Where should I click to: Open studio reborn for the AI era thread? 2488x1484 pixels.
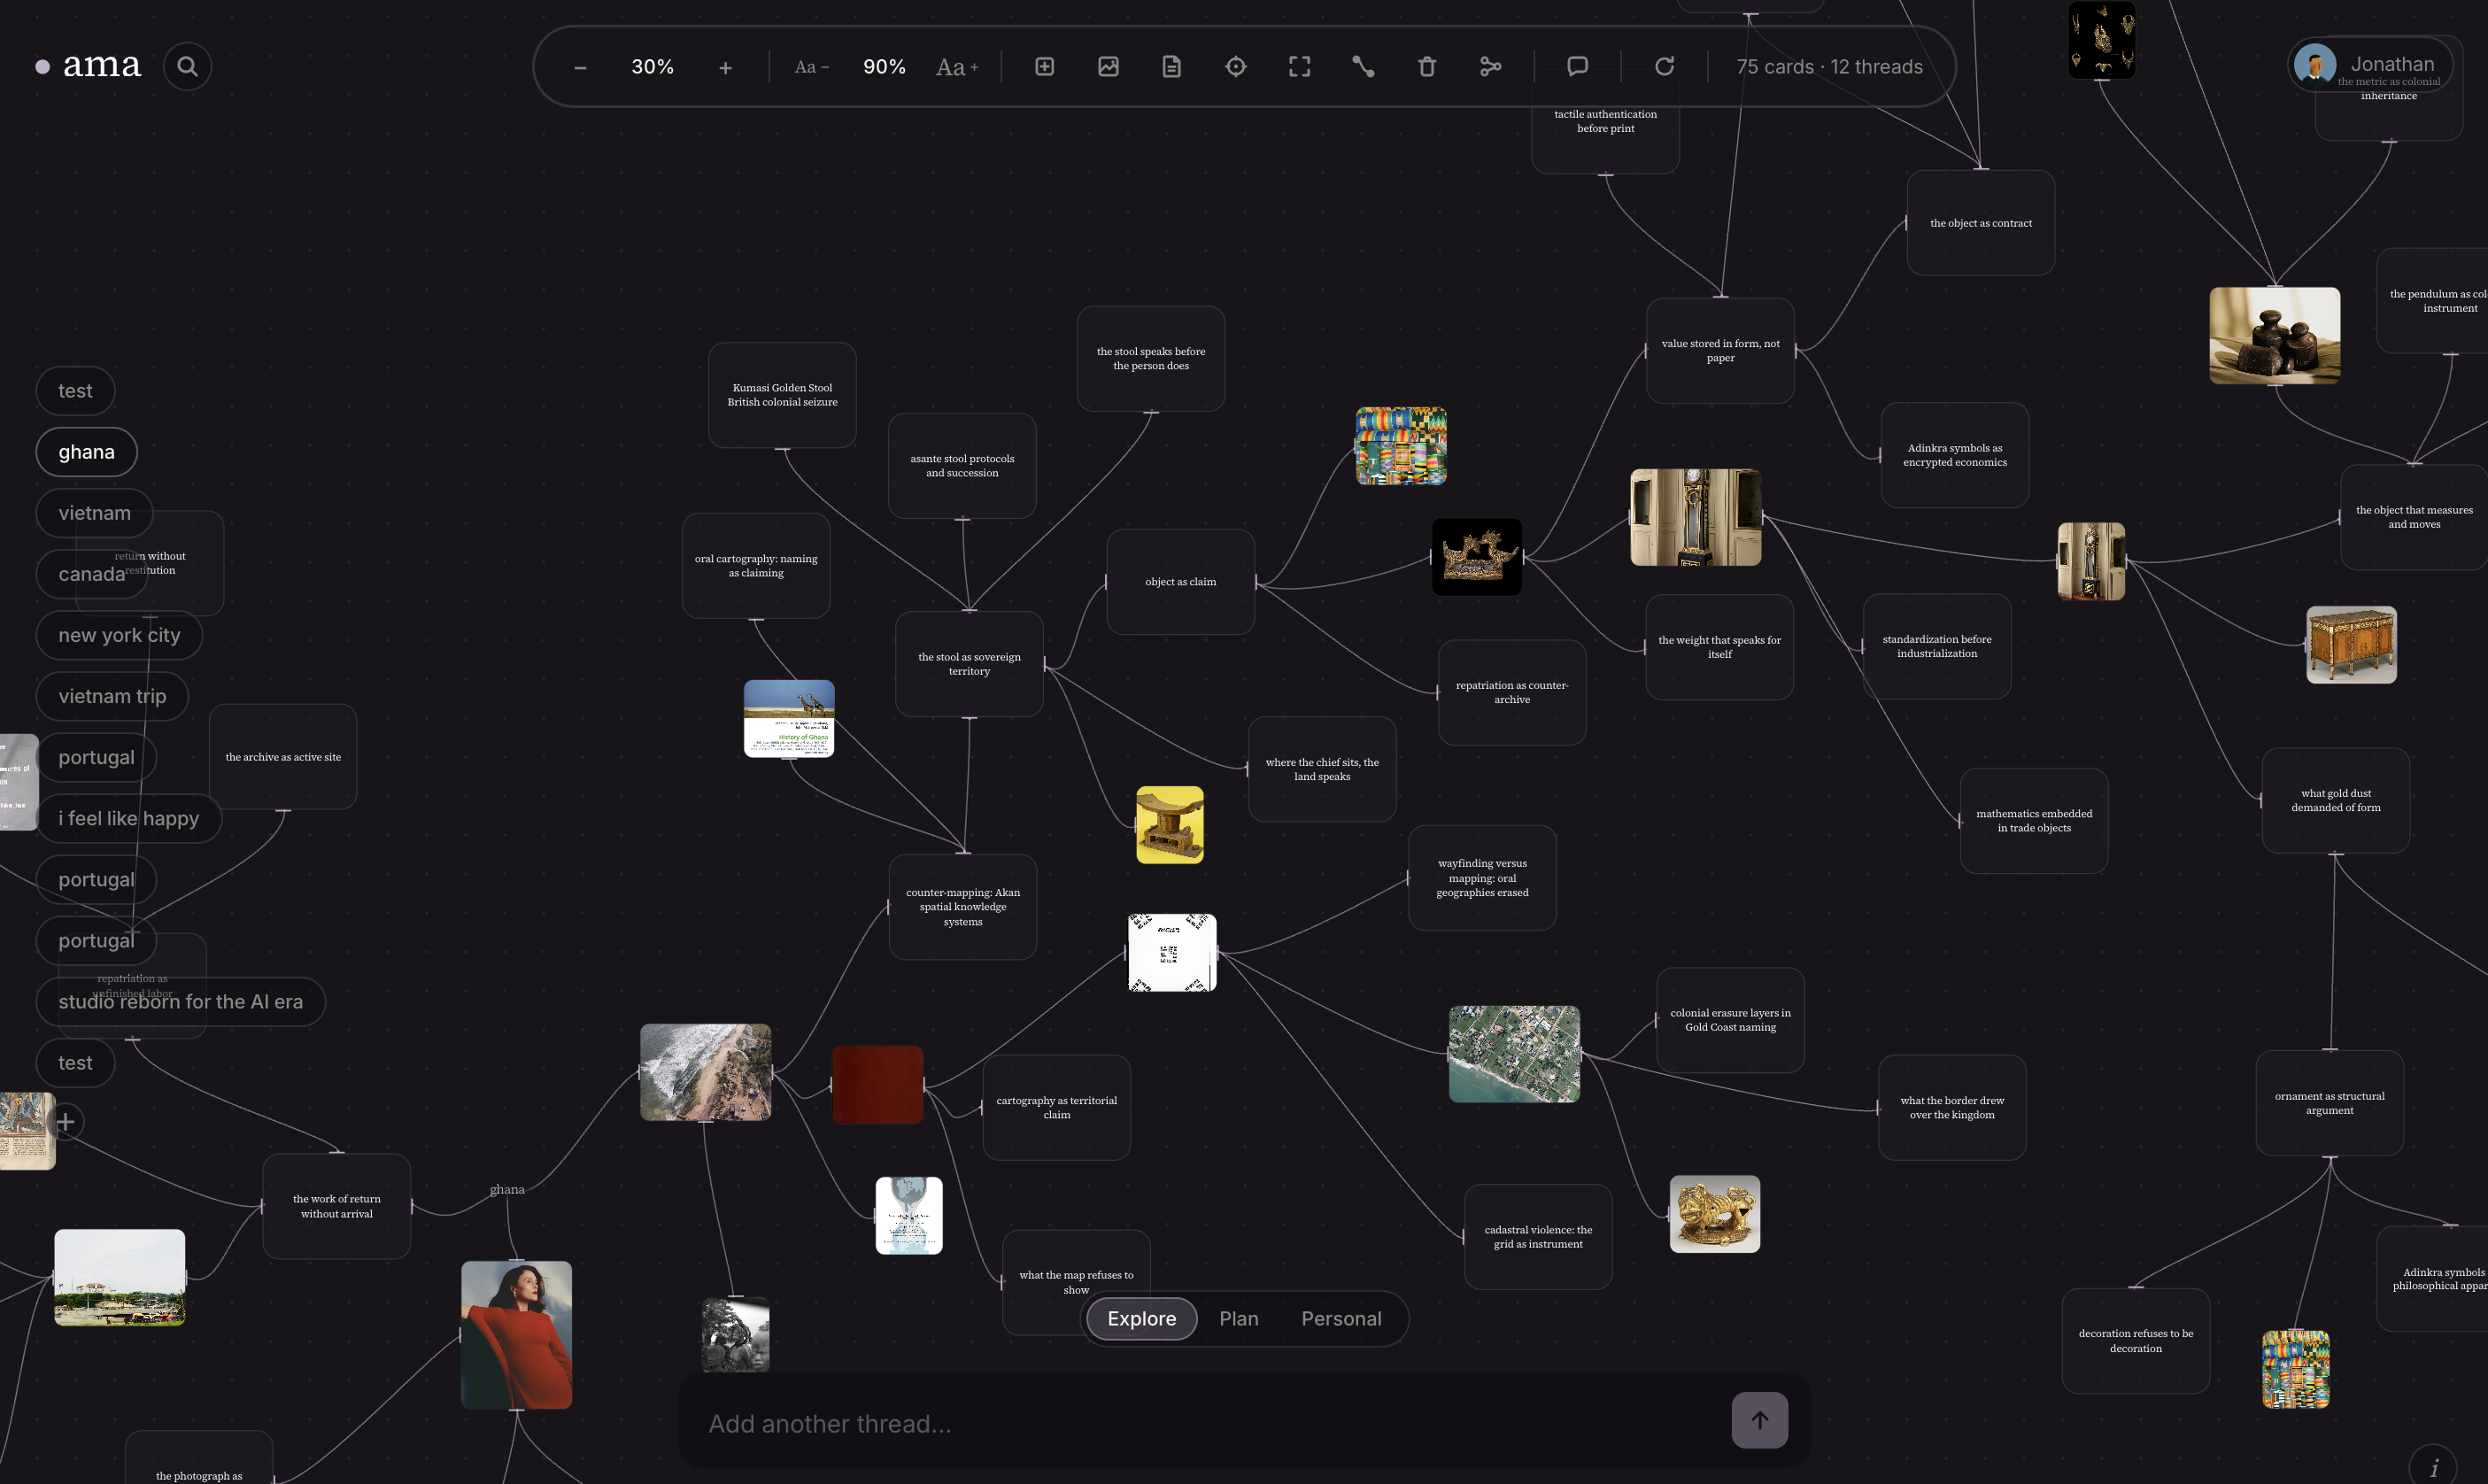pyautogui.click(x=180, y=1001)
